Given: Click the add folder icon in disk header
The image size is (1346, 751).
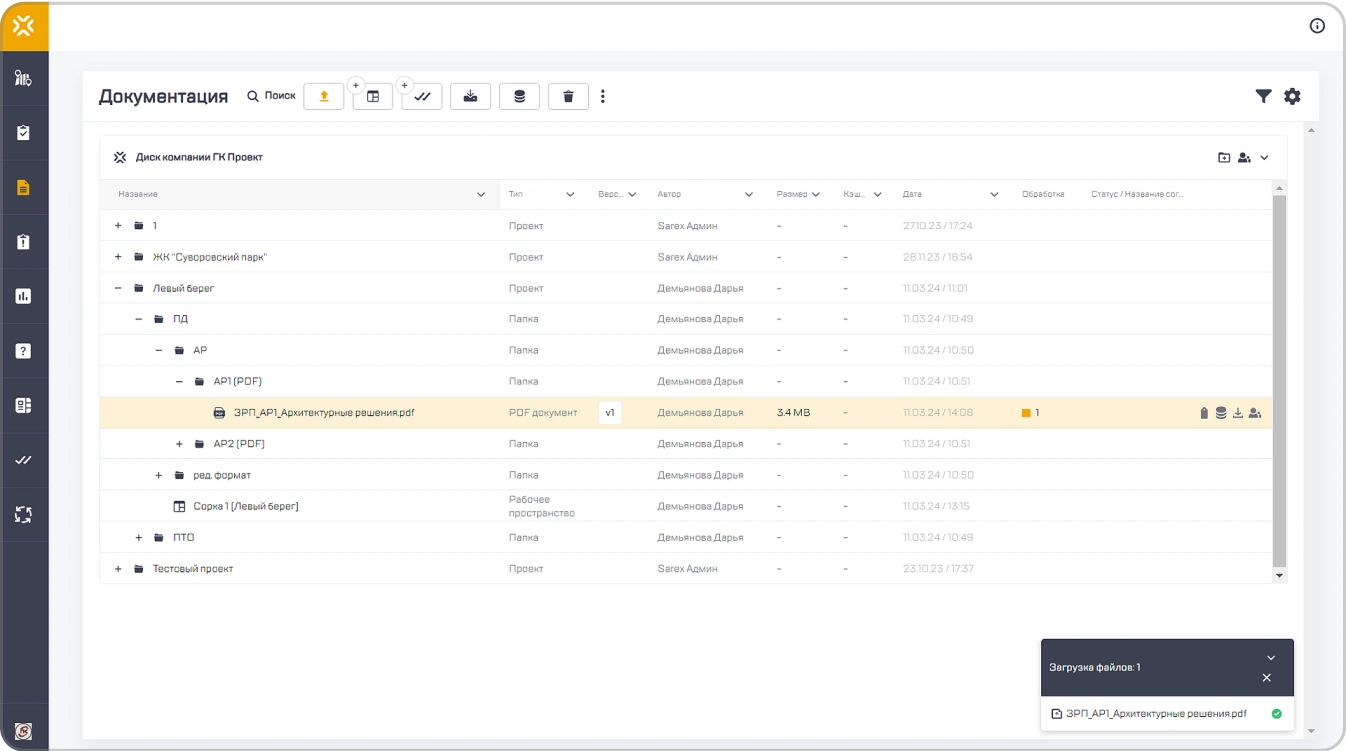Looking at the screenshot, I should 1223,158.
